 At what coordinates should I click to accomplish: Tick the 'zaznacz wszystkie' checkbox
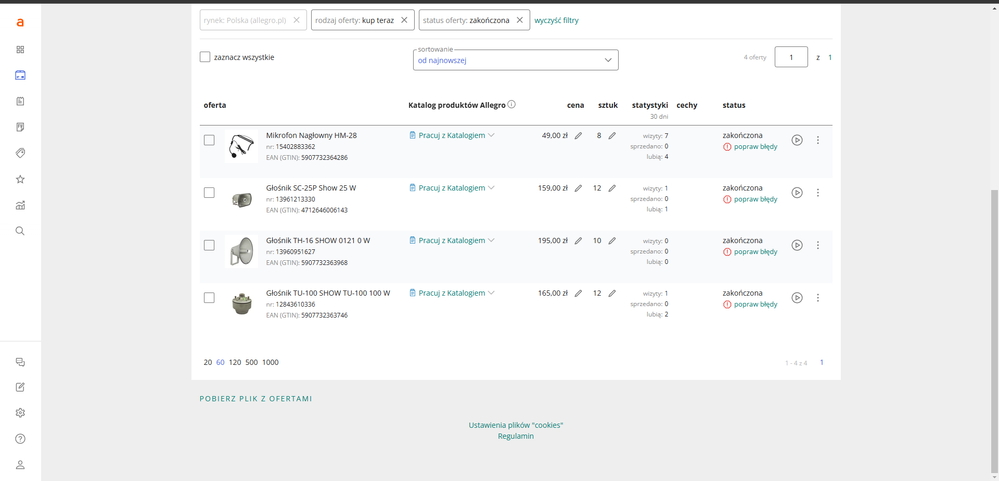[205, 57]
